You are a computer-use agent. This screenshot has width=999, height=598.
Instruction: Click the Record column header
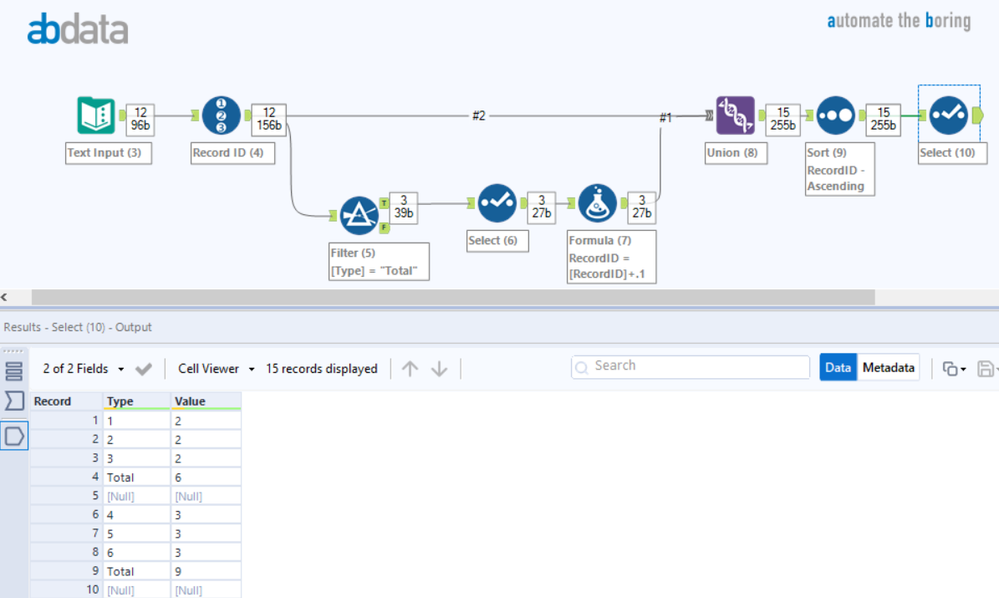click(x=66, y=401)
